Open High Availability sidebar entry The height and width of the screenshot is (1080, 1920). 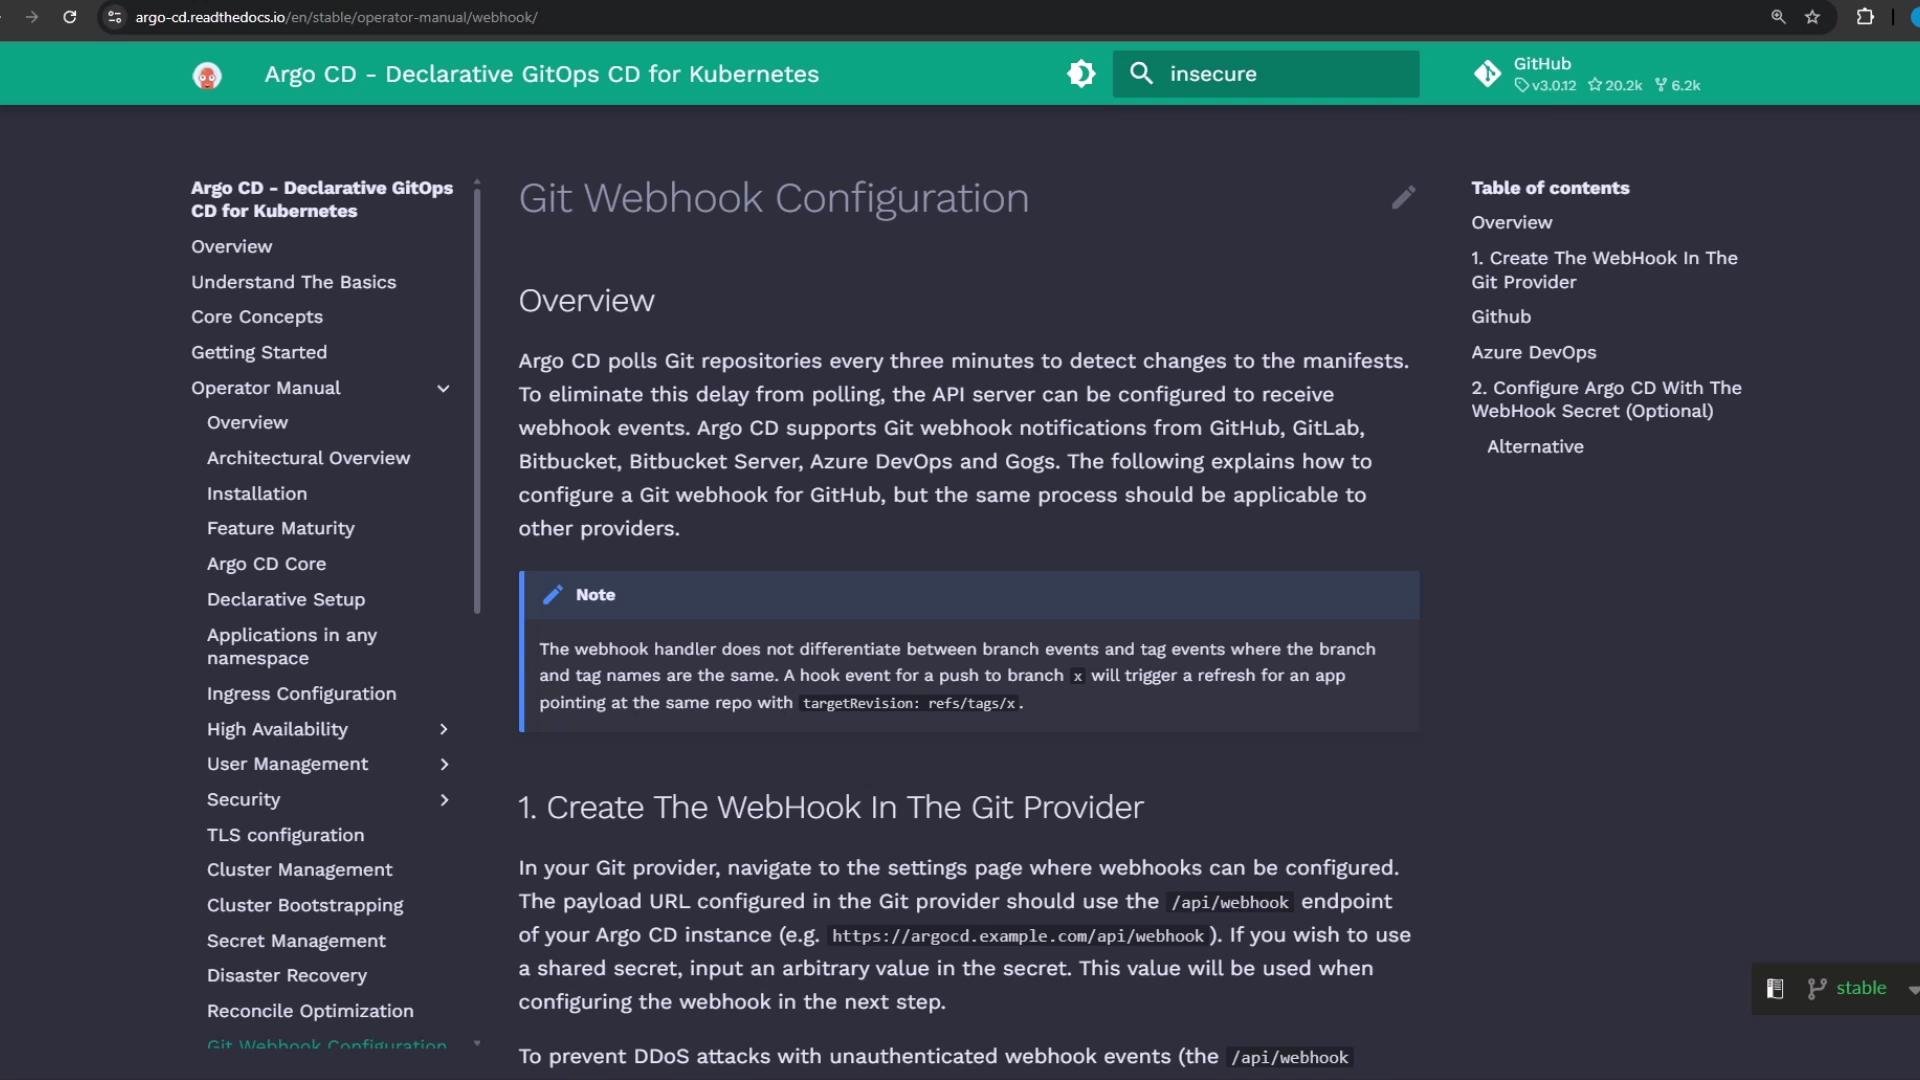click(277, 729)
